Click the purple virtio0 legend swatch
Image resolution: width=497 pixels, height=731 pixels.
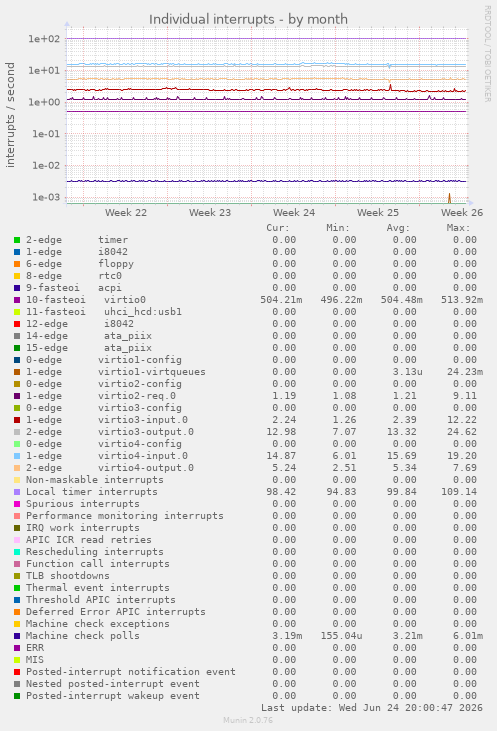pos(17,300)
